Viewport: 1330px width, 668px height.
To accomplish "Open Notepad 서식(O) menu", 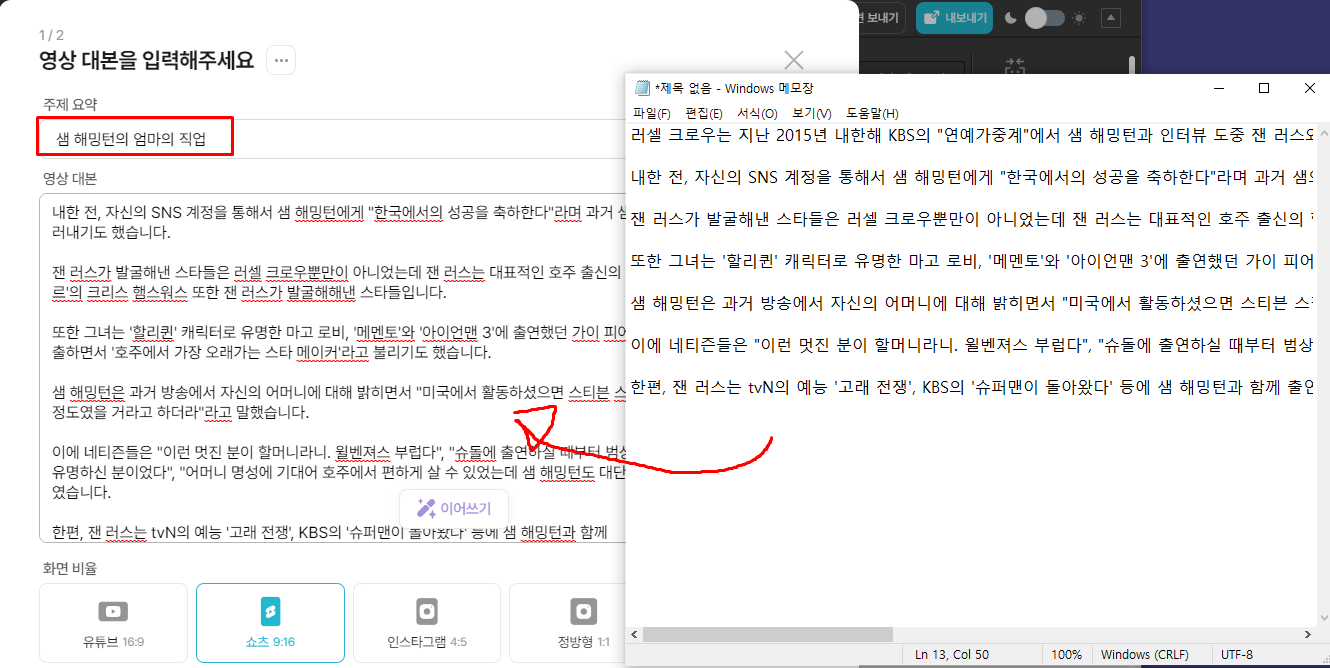I will coord(757,113).
